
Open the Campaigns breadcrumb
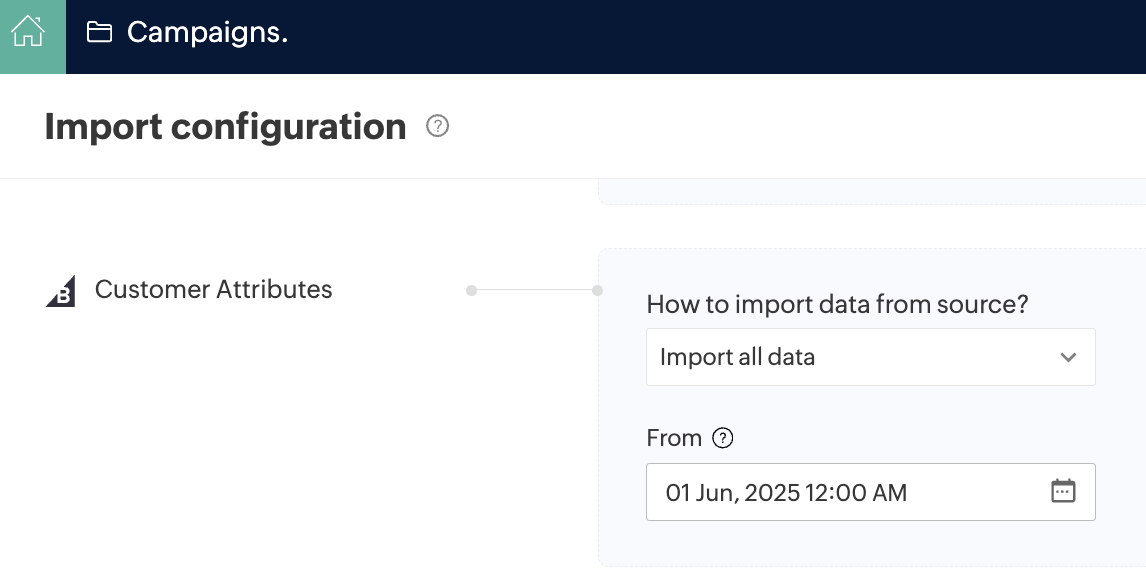207,33
